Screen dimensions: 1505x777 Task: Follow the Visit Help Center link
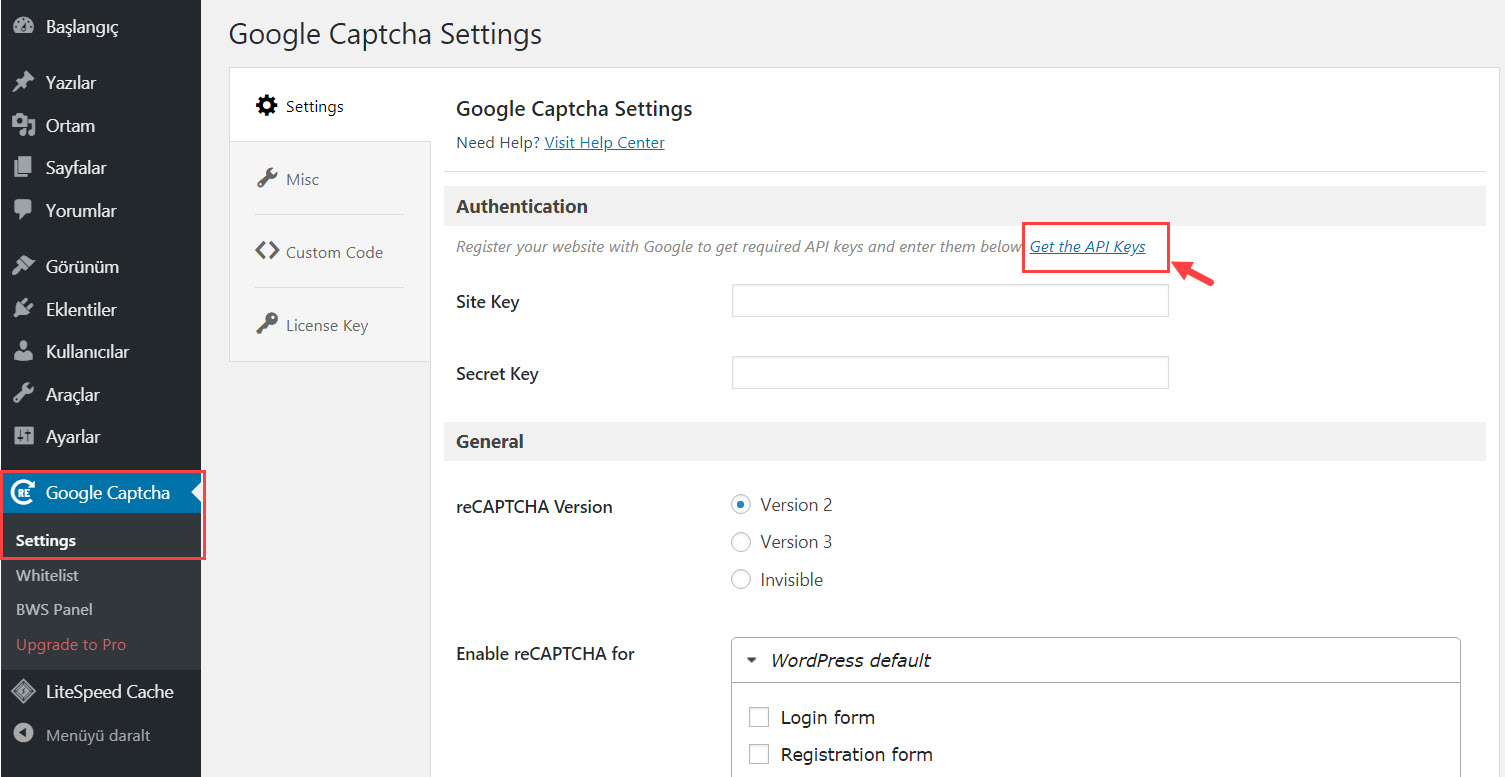pos(604,142)
